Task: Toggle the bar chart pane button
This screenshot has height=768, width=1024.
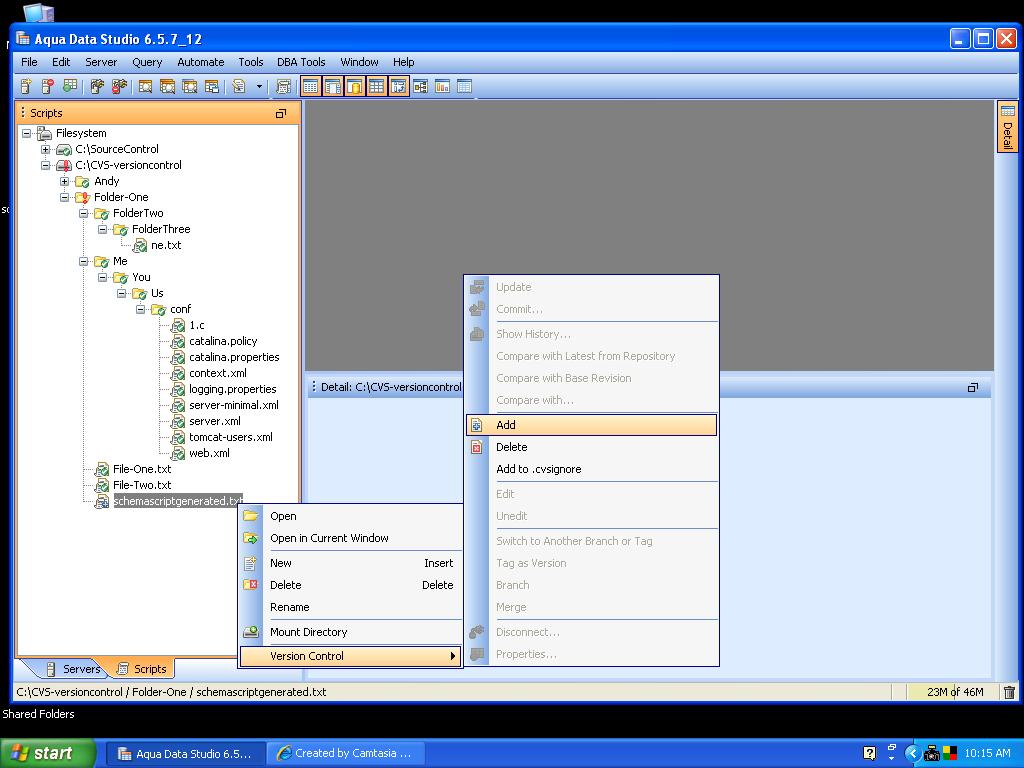Action: [442, 86]
